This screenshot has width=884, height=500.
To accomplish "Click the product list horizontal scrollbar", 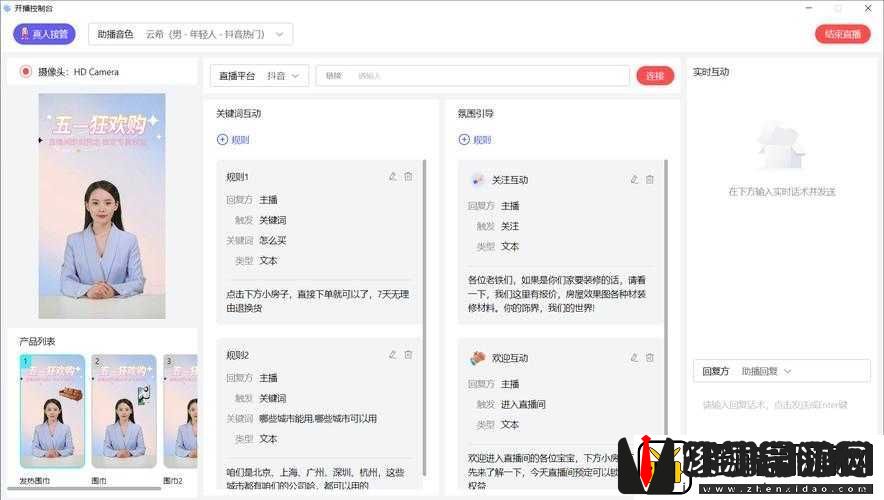I will (85, 489).
